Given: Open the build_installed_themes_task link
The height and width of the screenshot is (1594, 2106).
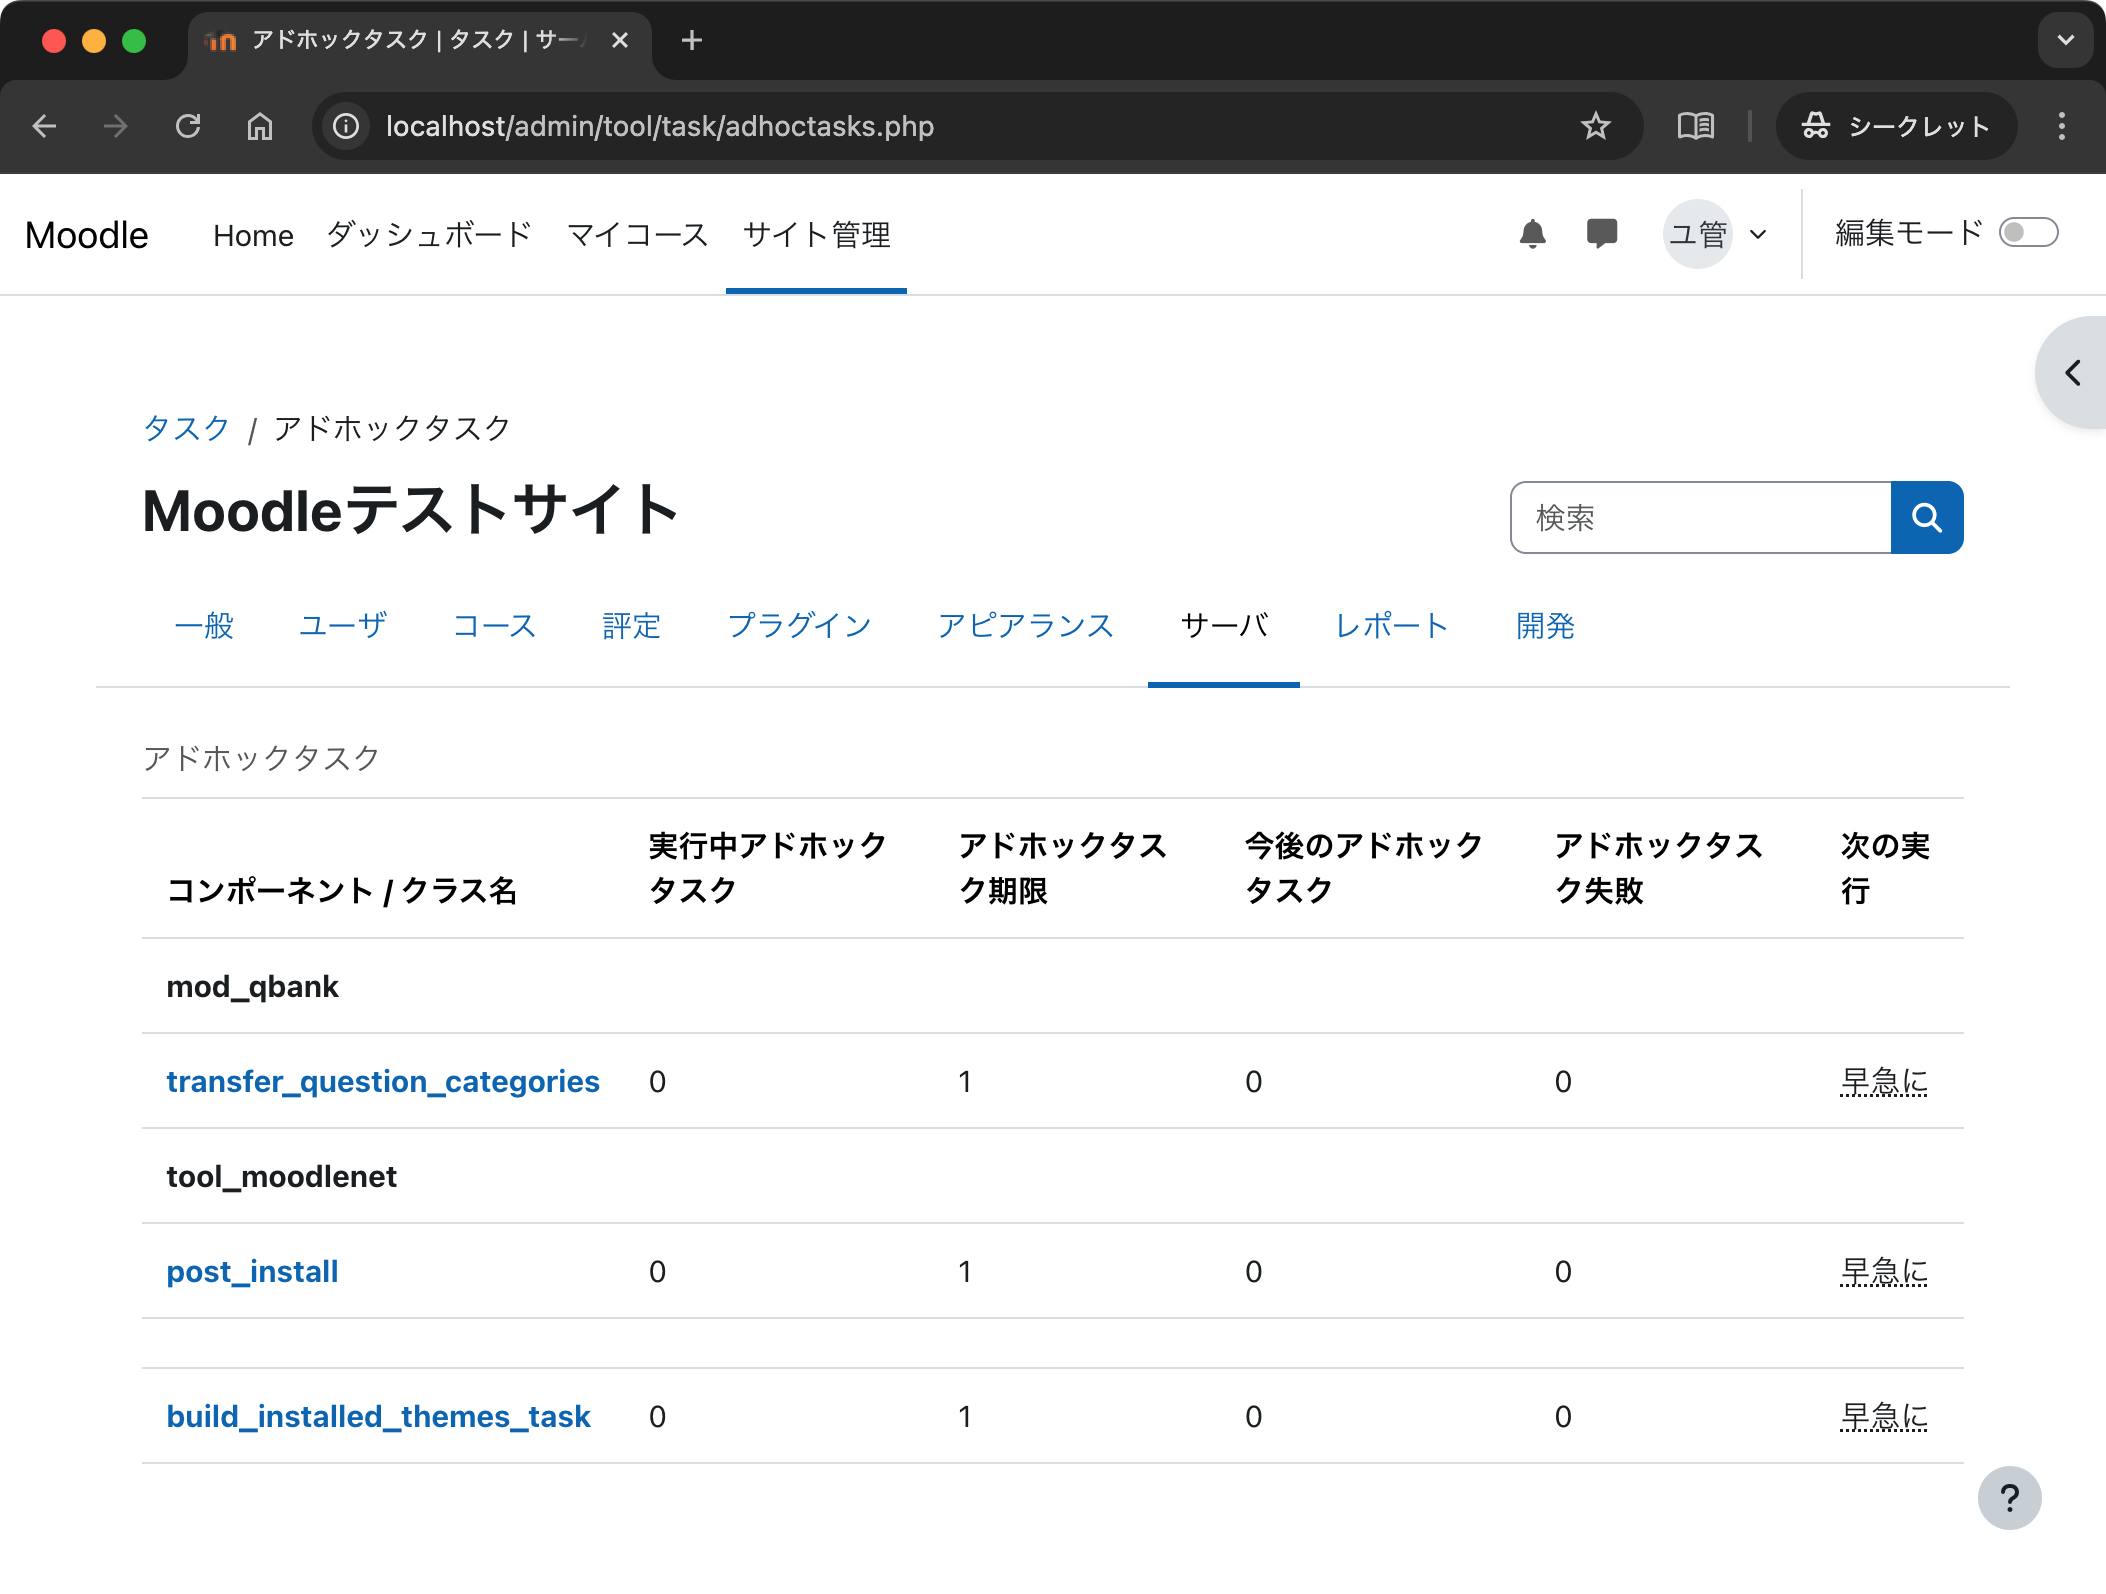Looking at the screenshot, I should 378,1416.
